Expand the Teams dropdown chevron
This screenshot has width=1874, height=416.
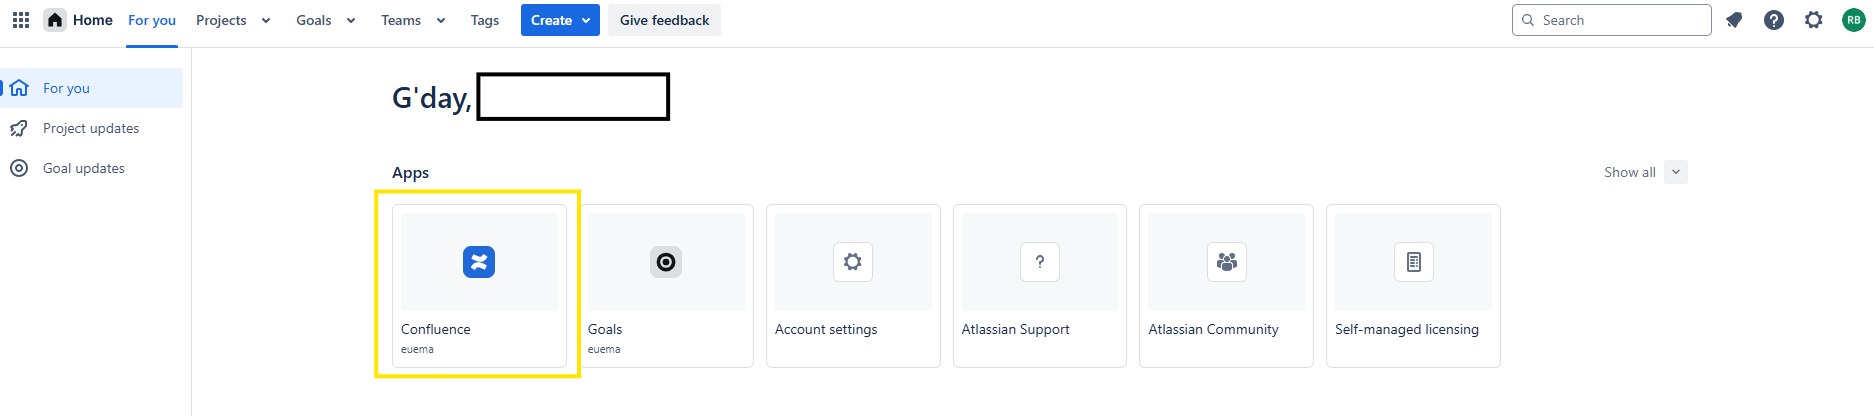click(441, 20)
